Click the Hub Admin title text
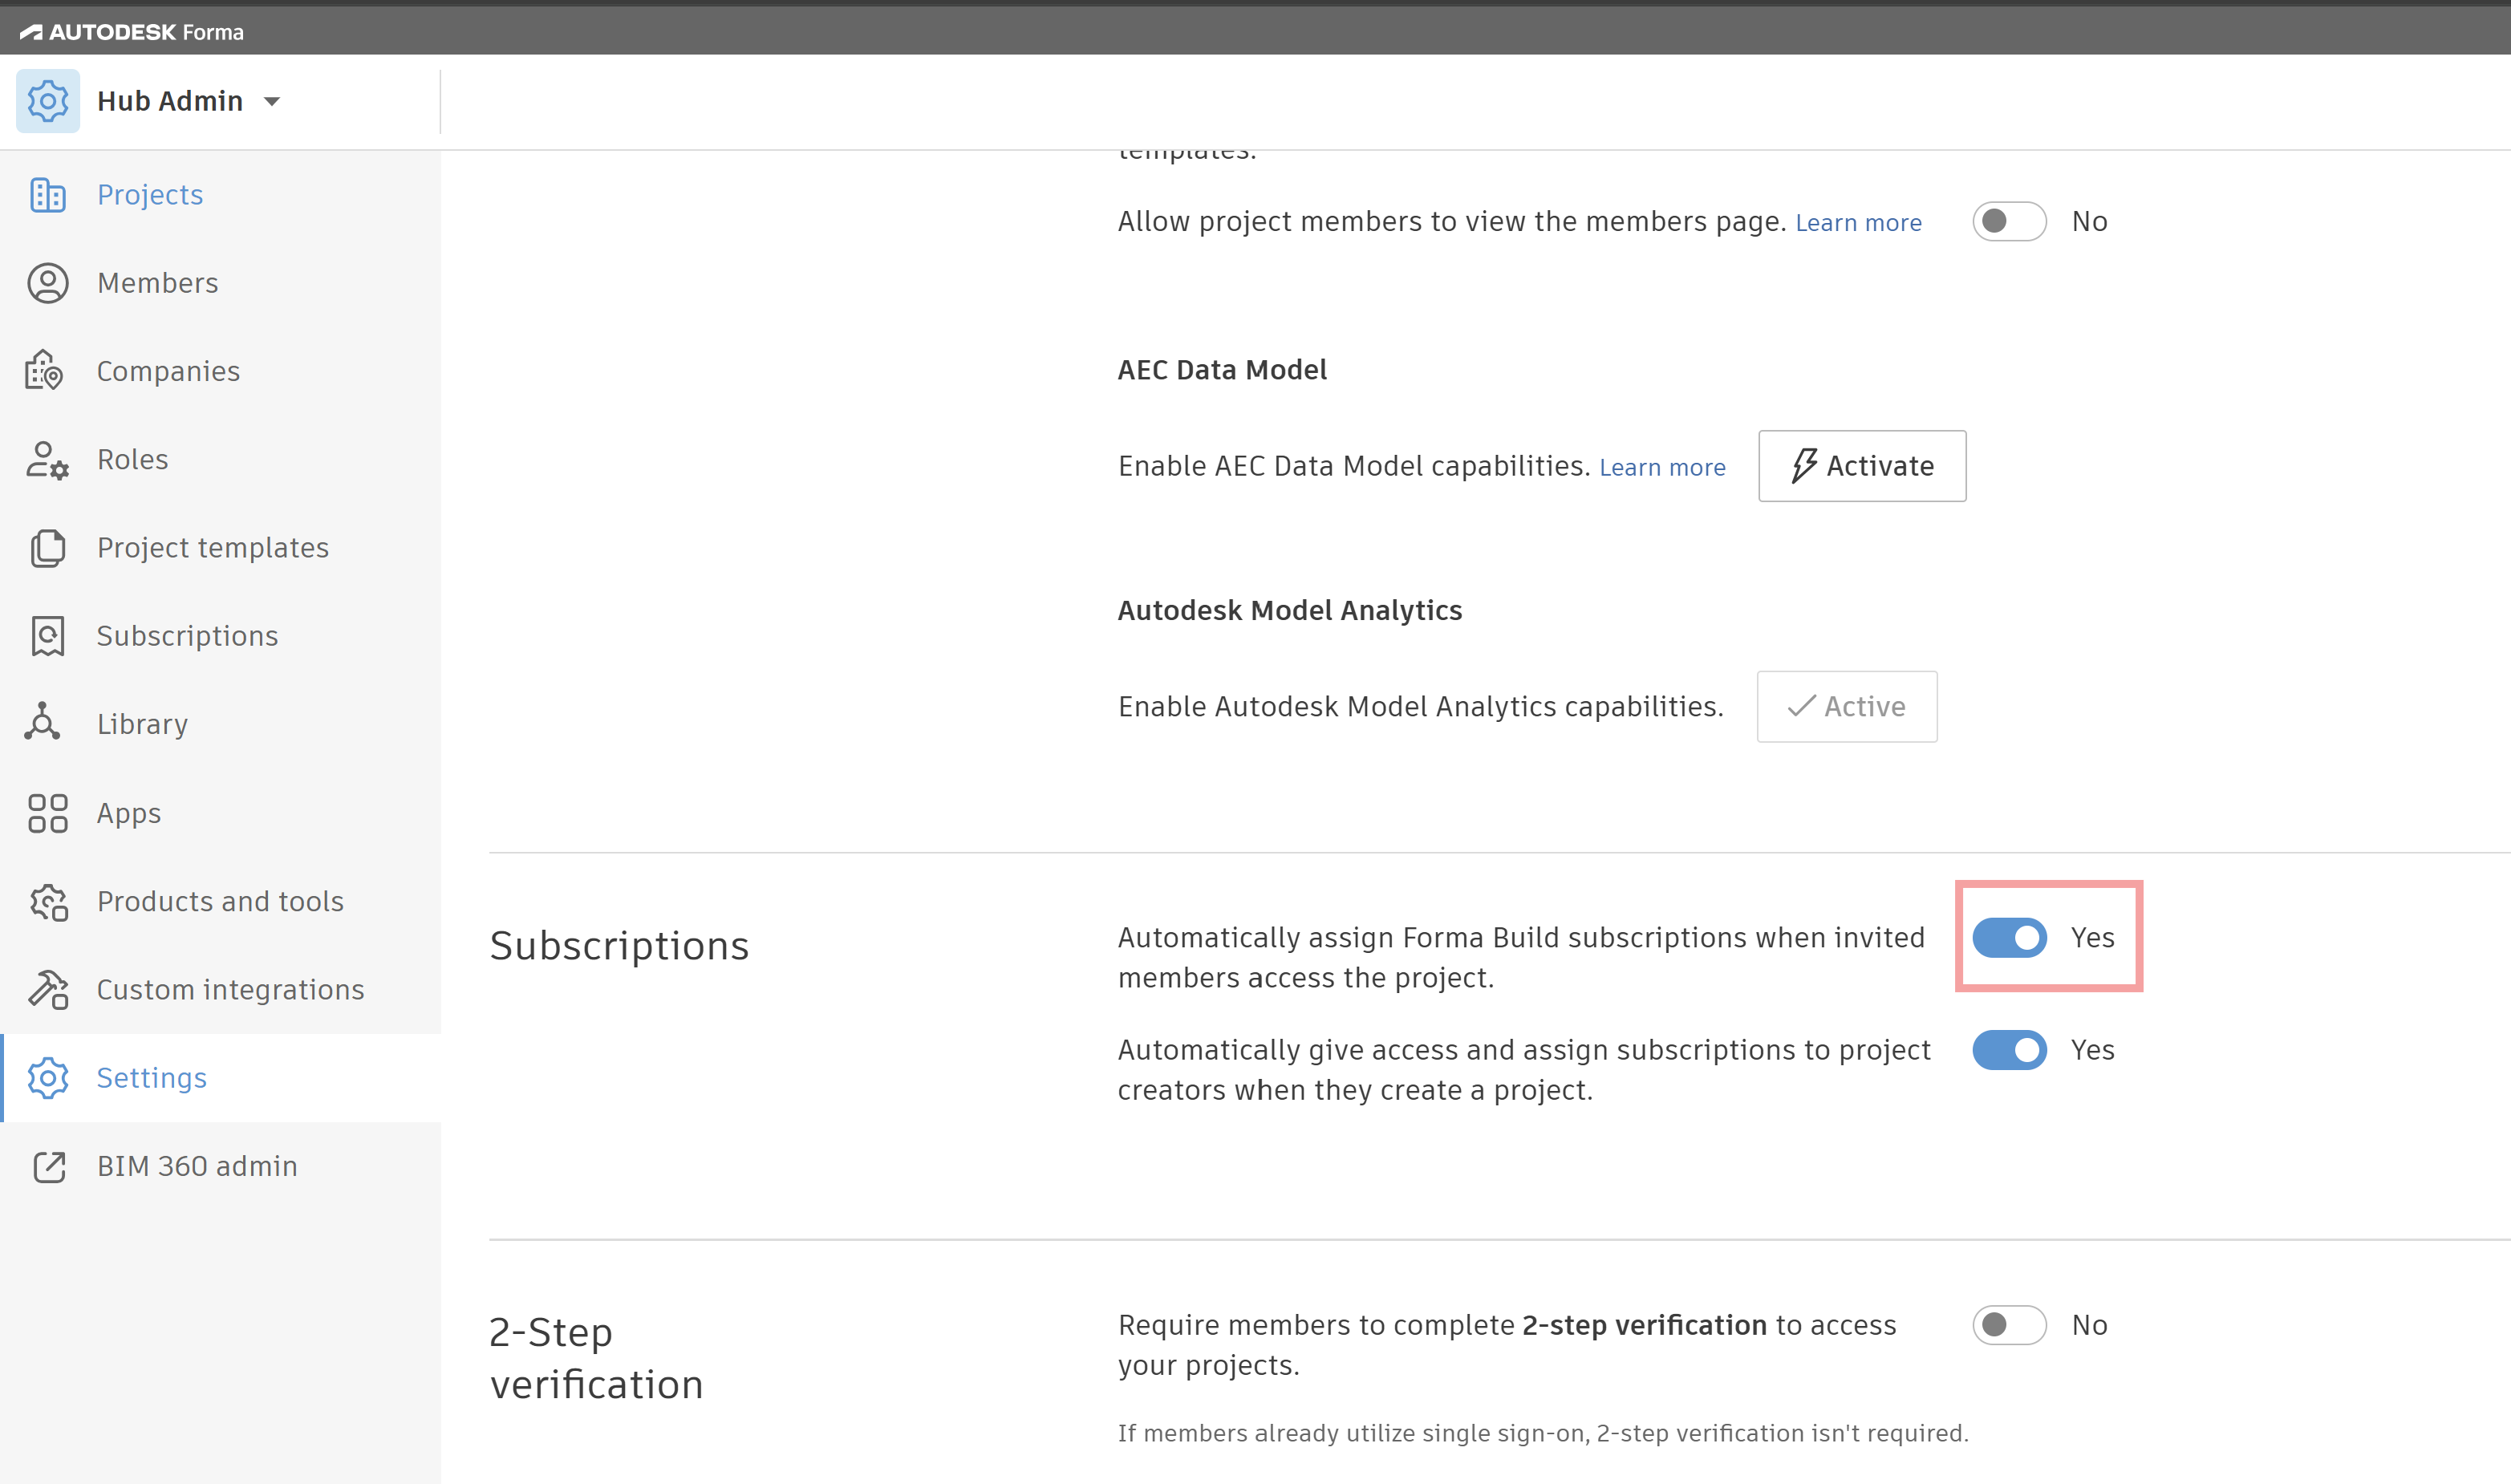 tap(170, 101)
